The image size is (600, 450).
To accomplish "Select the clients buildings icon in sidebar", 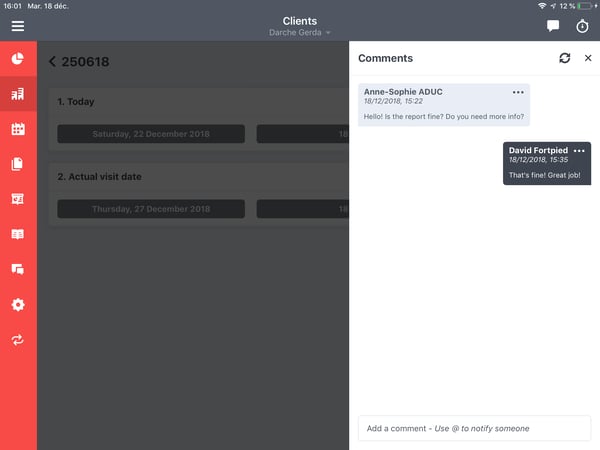I will pos(18,94).
